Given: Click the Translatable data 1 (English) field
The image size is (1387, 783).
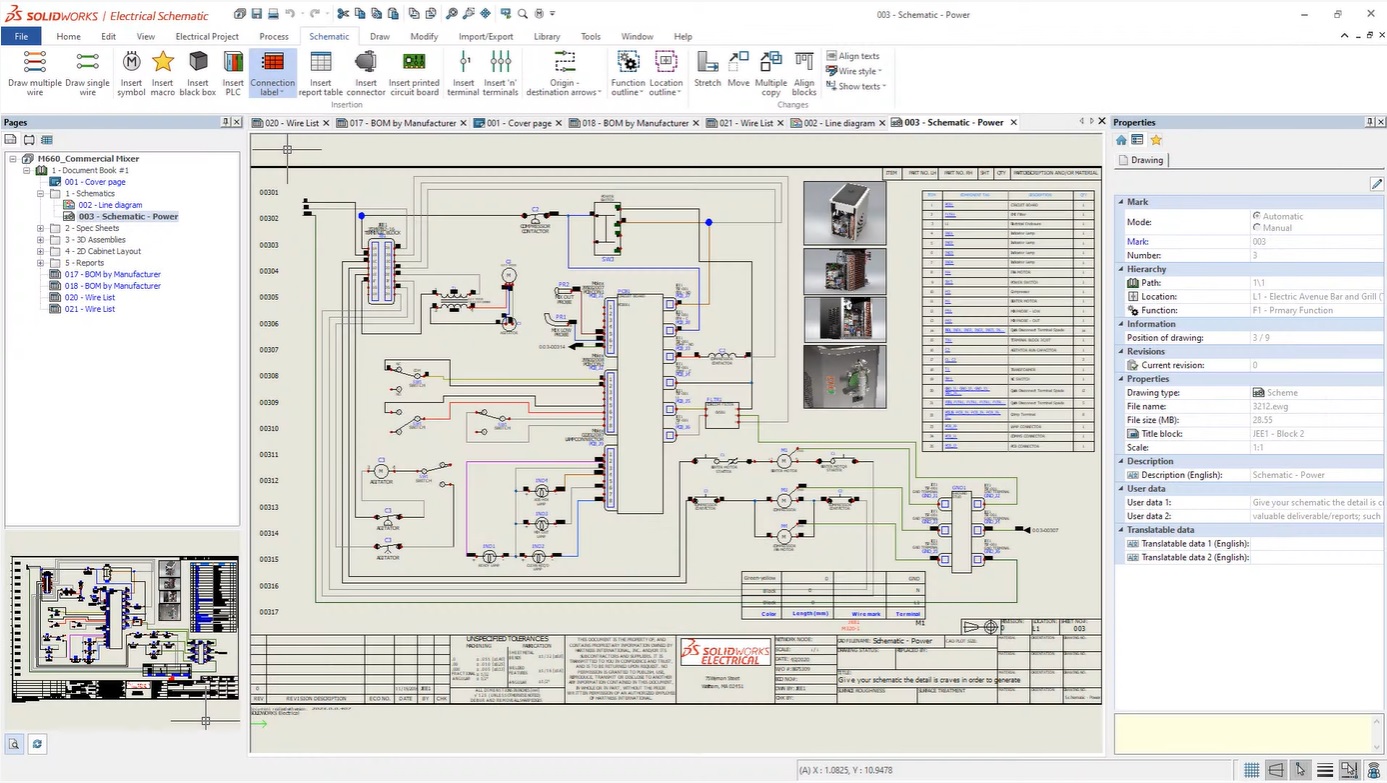Looking at the screenshot, I should (x=1315, y=544).
